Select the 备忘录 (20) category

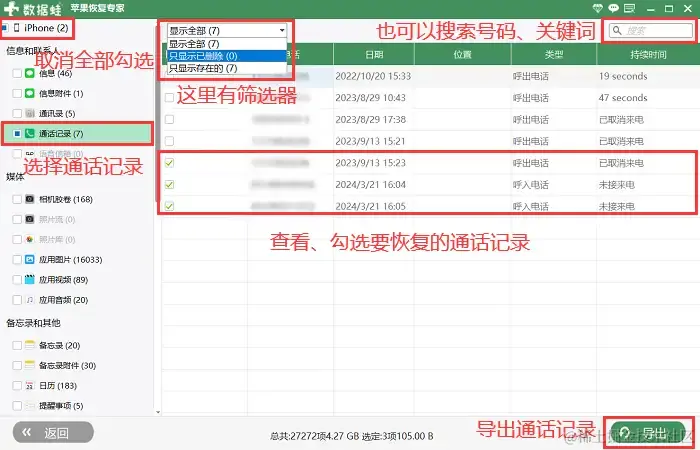pos(59,345)
